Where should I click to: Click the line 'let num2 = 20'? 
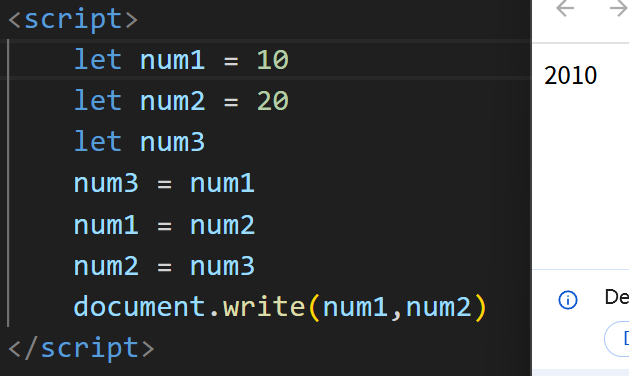point(181,101)
